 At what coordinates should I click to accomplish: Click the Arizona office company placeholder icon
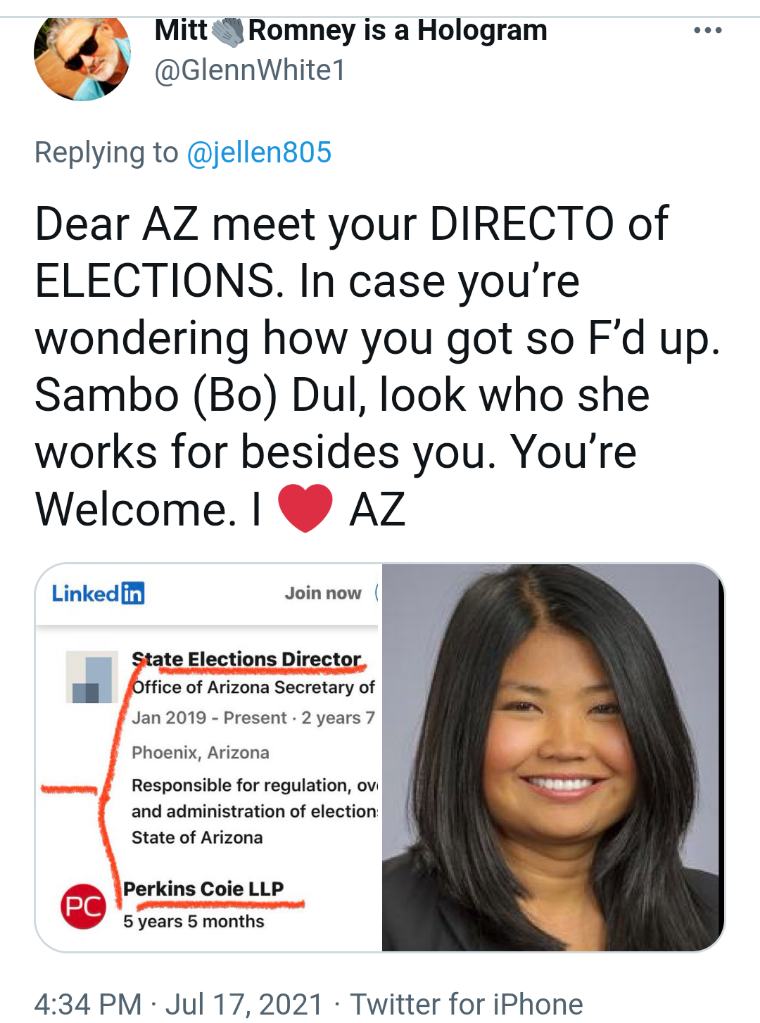tap(92, 677)
